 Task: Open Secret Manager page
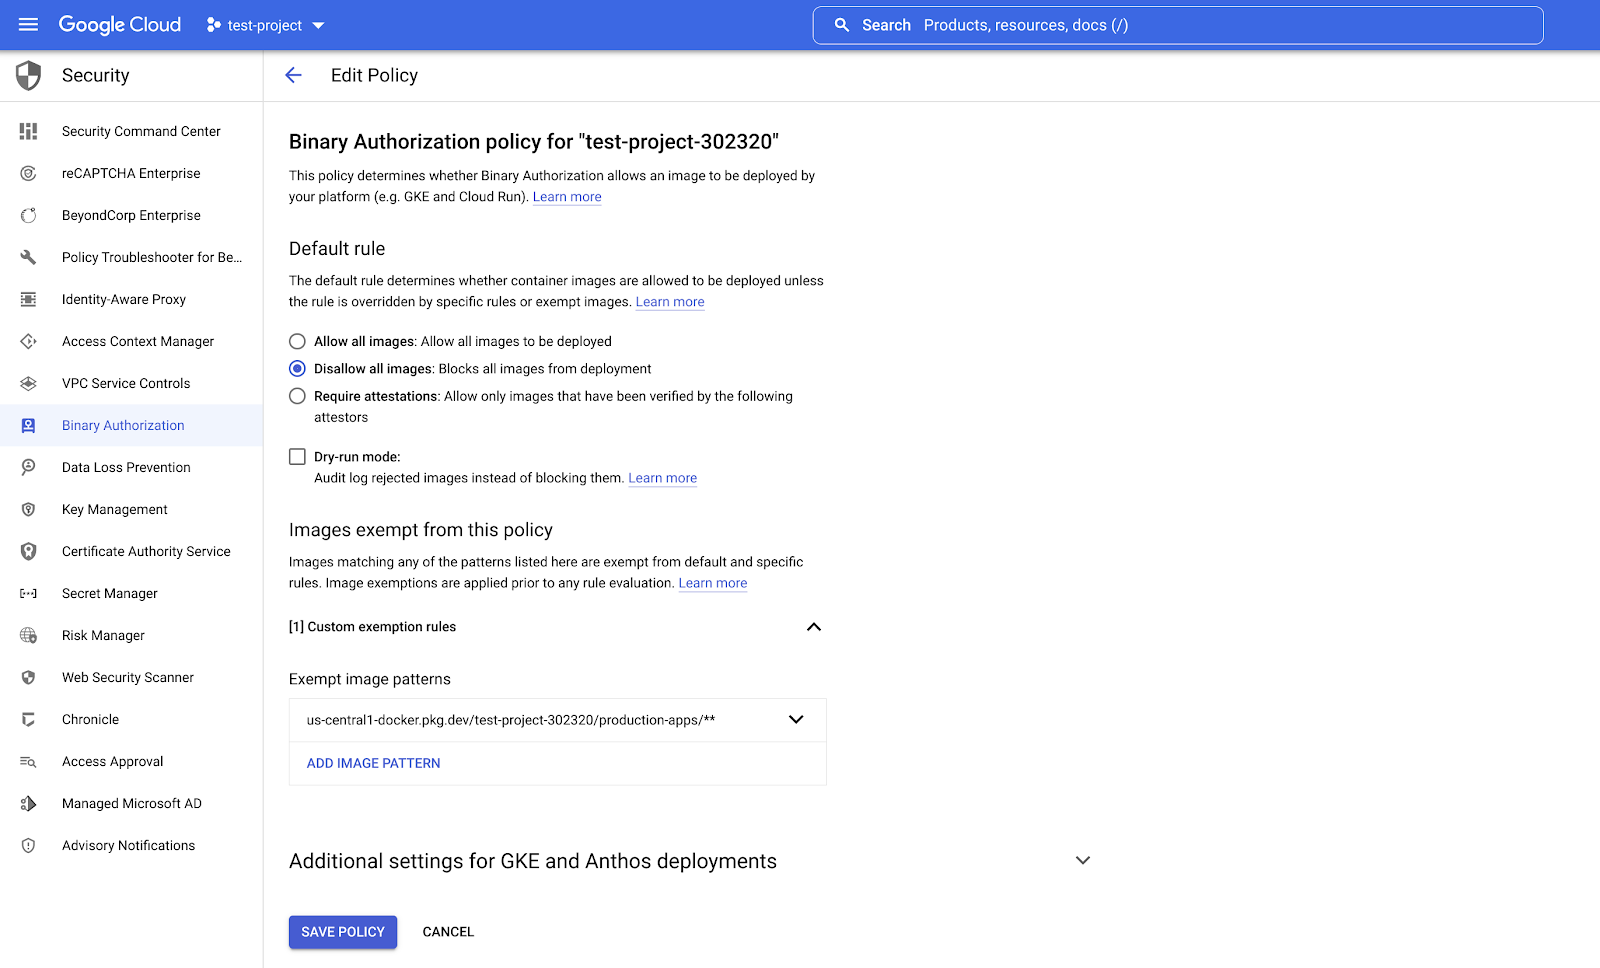click(x=110, y=593)
